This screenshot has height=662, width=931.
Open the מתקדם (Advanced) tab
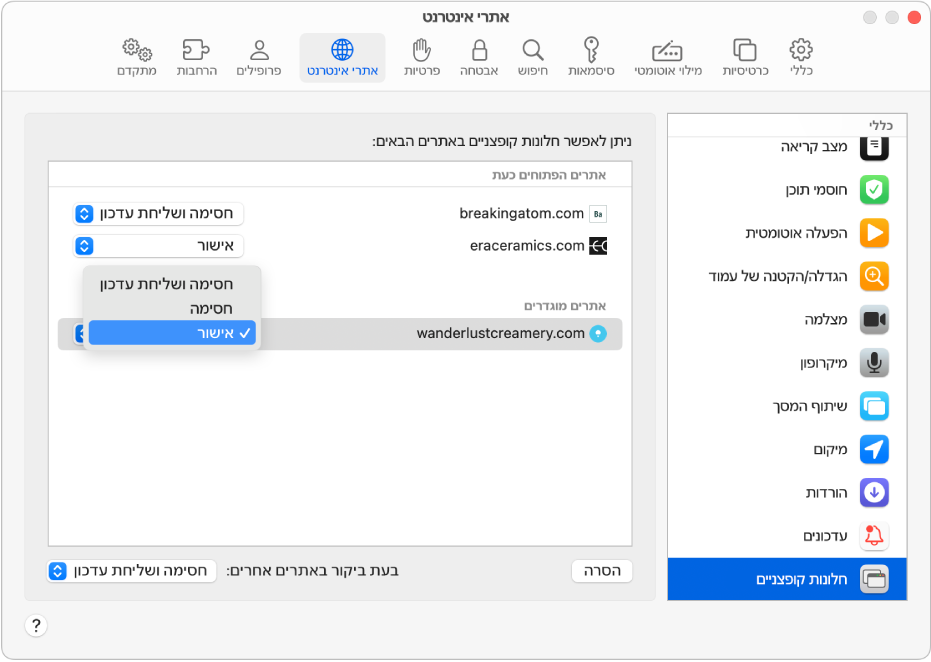point(137,58)
